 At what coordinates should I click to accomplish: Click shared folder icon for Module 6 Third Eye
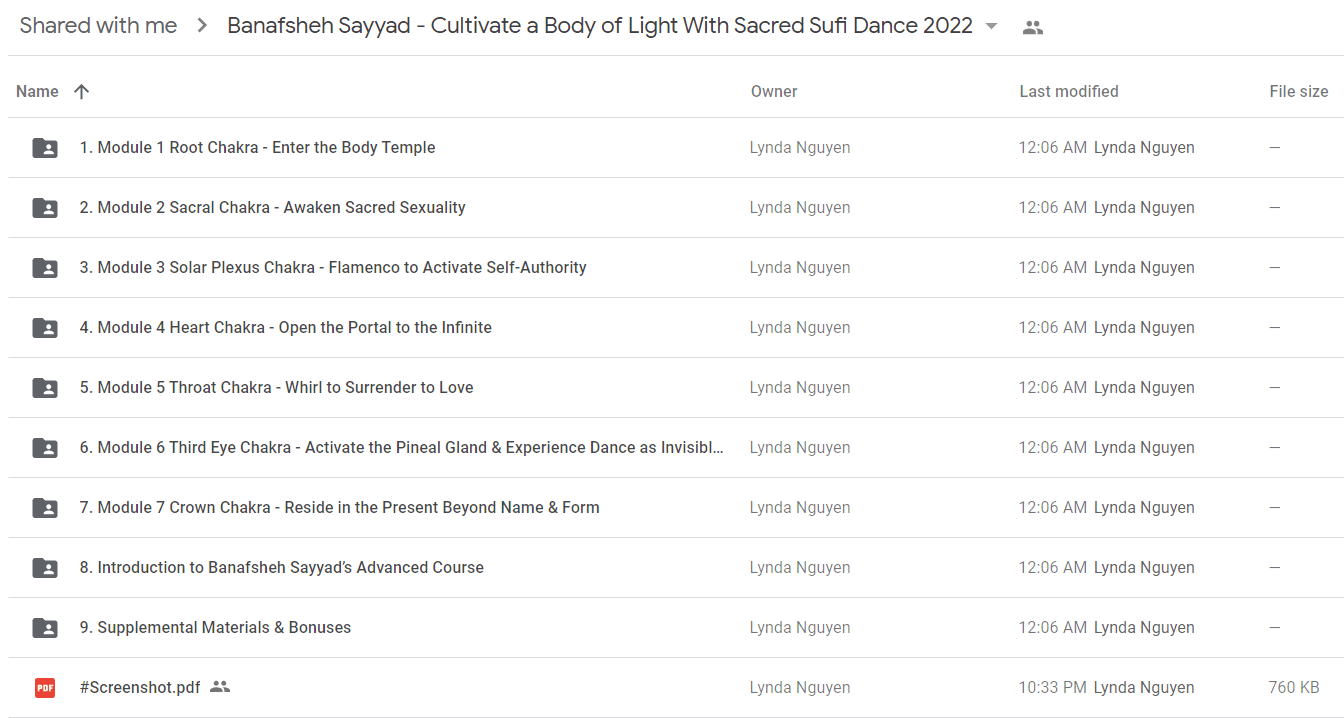[x=45, y=448]
